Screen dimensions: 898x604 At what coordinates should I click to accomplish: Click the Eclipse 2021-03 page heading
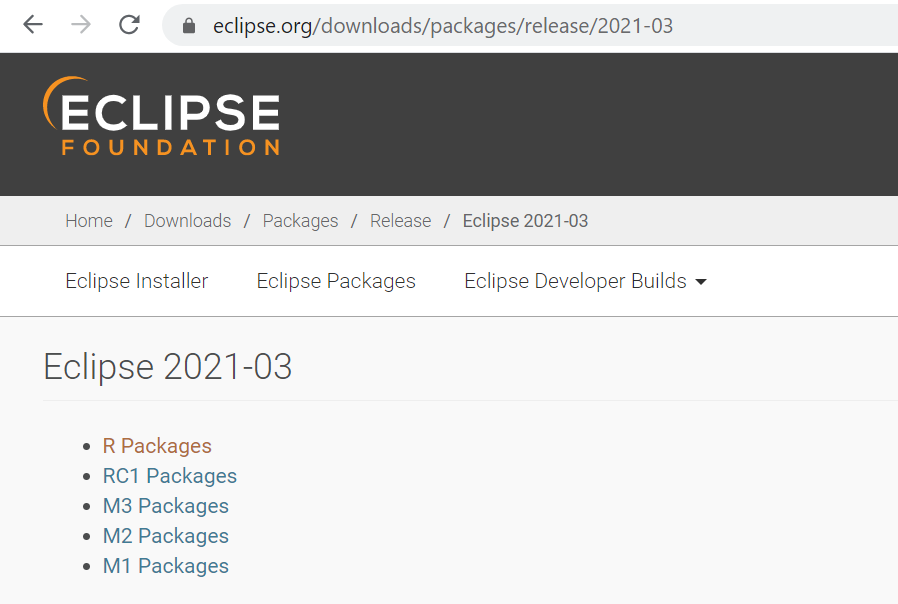point(167,366)
